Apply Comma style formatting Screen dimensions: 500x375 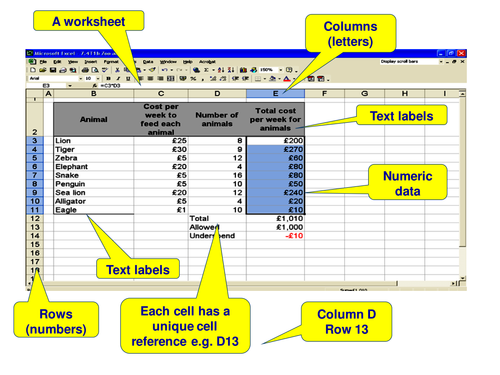(x=203, y=79)
